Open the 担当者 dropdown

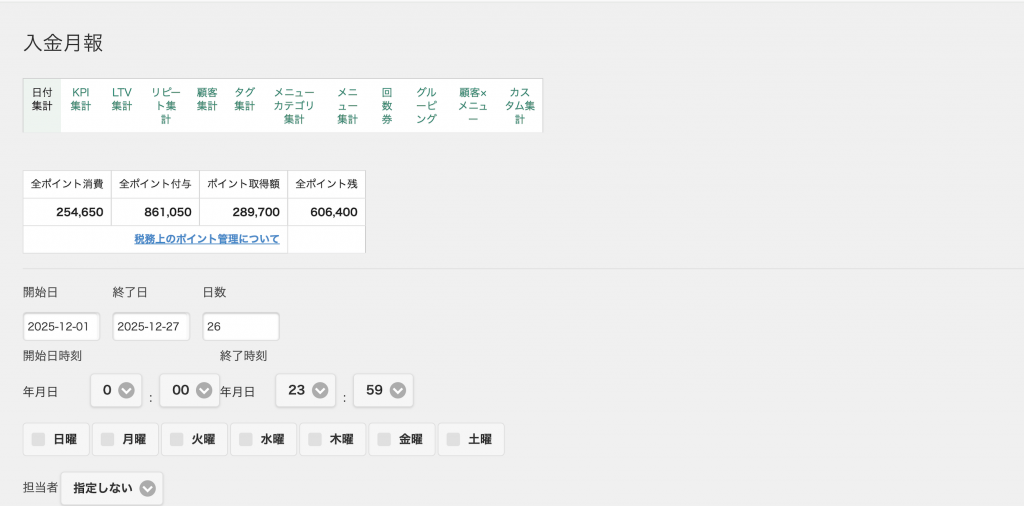tap(112, 489)
